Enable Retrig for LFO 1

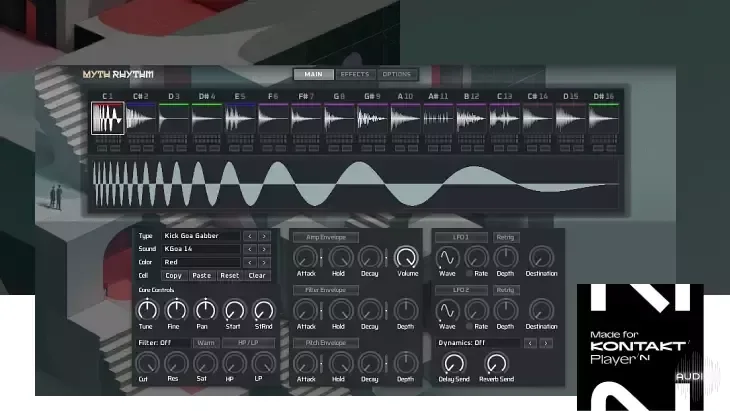pyautogui.click(x=506, y=237)
